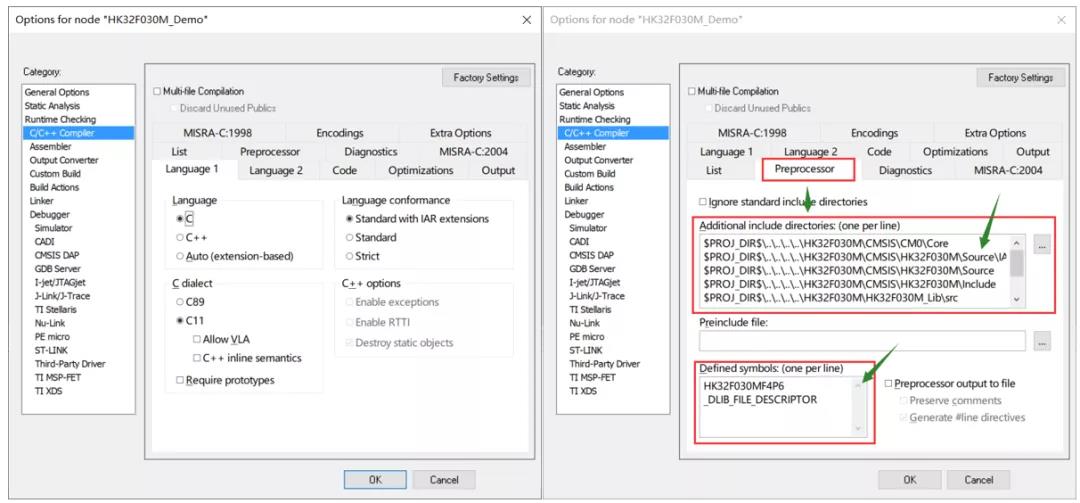Select General Options category in left dialog

click(x=57, y=92)
